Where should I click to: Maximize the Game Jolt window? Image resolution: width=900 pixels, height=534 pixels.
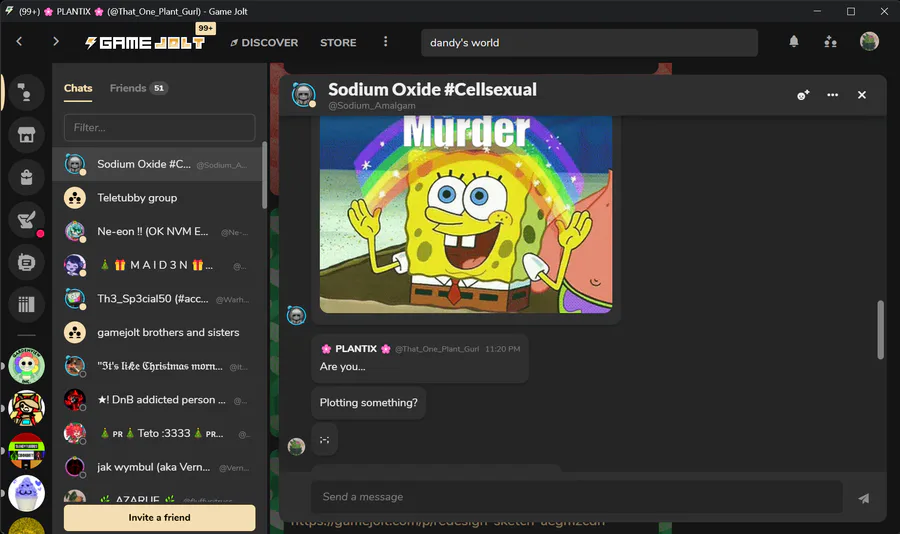tap(851, 11)
